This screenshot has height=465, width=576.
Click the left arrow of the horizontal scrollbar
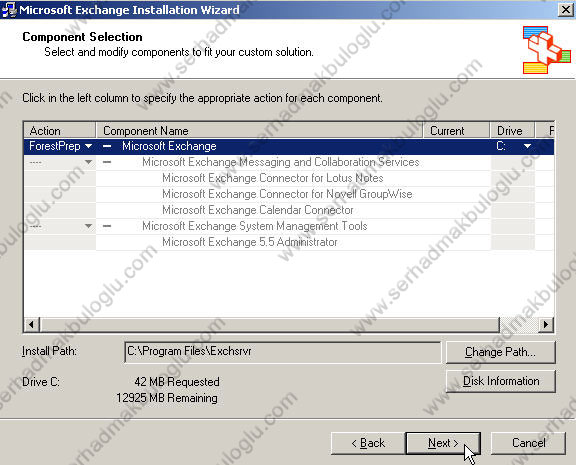click(32, 325)
